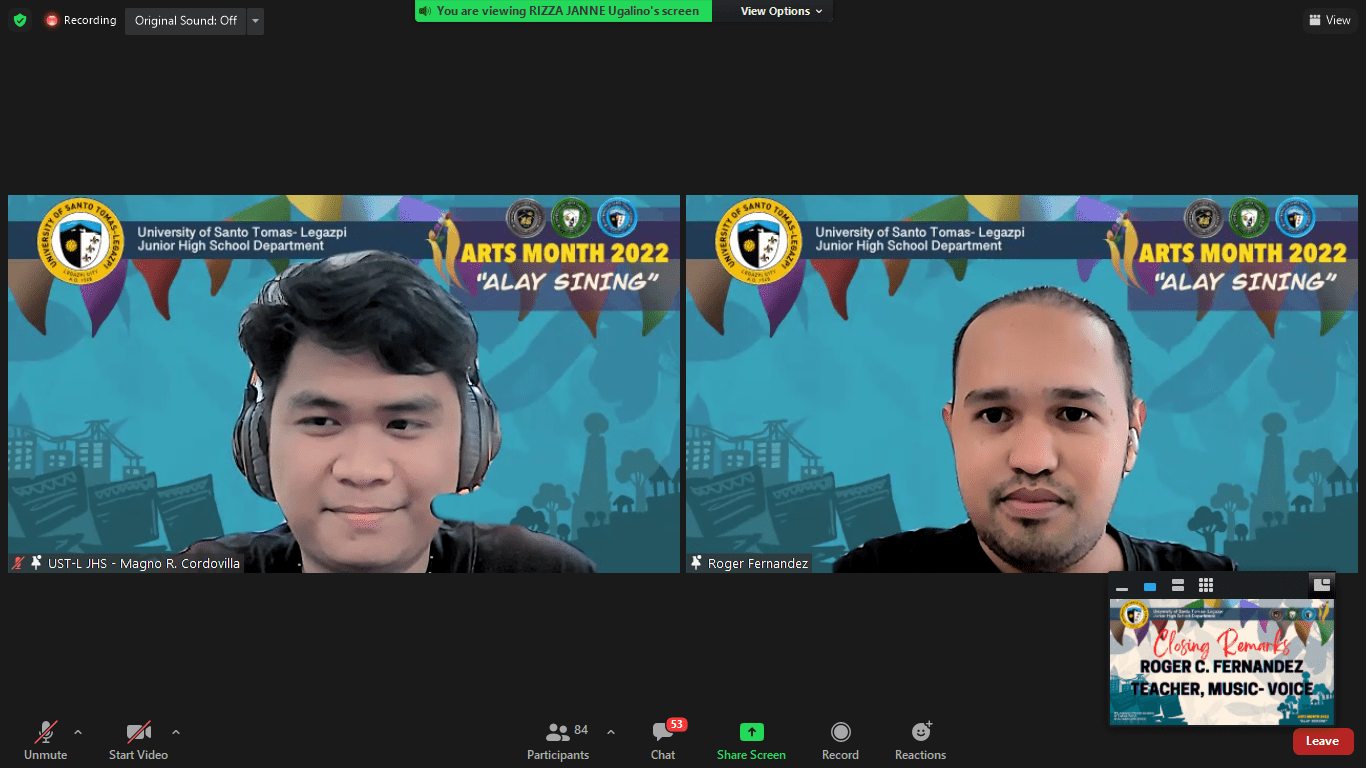Leave the meeting
The width and height of the screenshot is (1366, 768).
pos(1322,741)
